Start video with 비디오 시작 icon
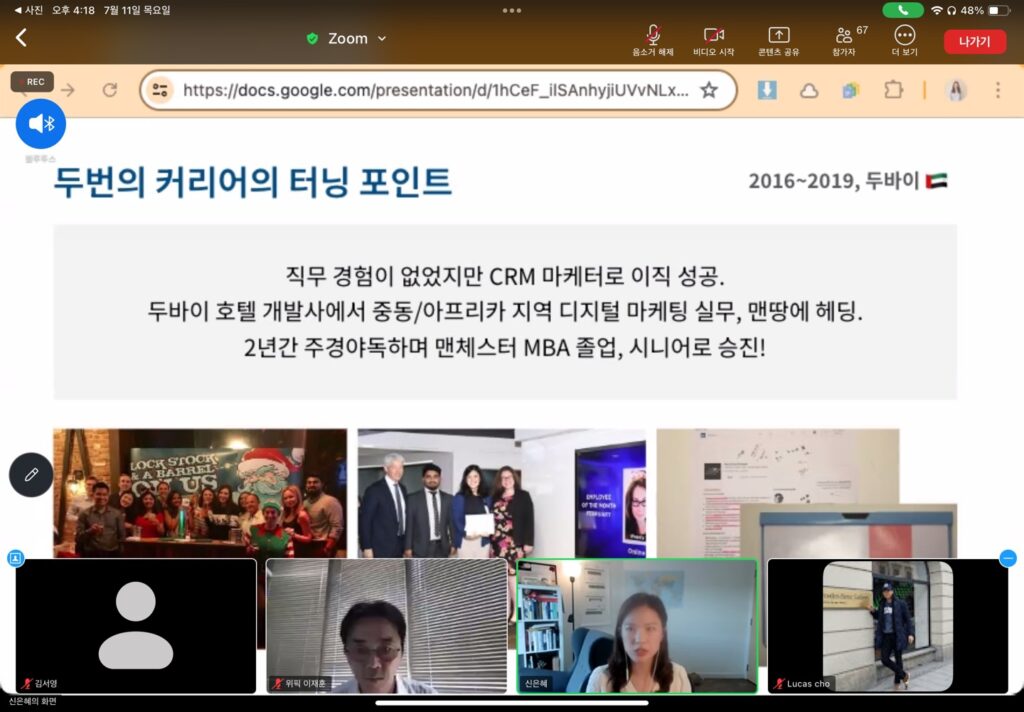The height and width of the screenshot is (712, 1024). tap(713, 38)
